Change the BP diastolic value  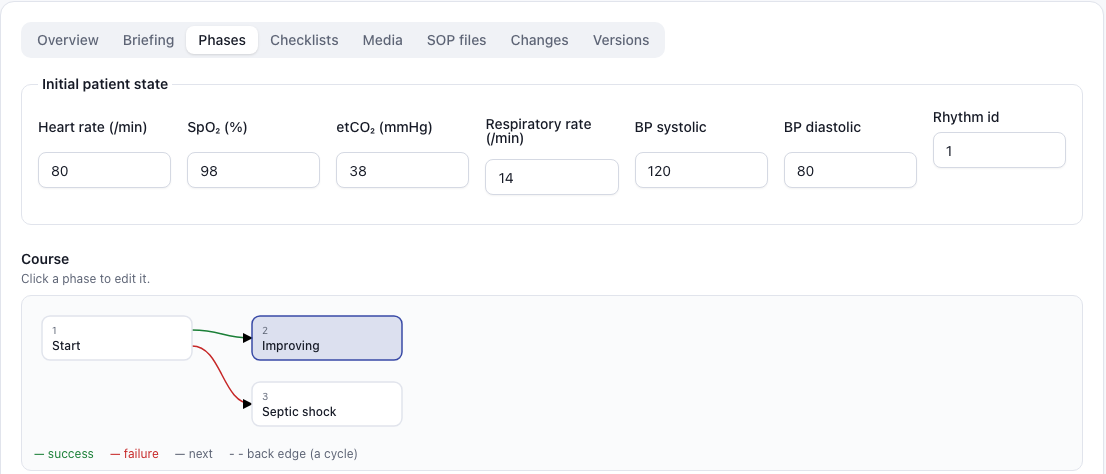tap(850, 170)
